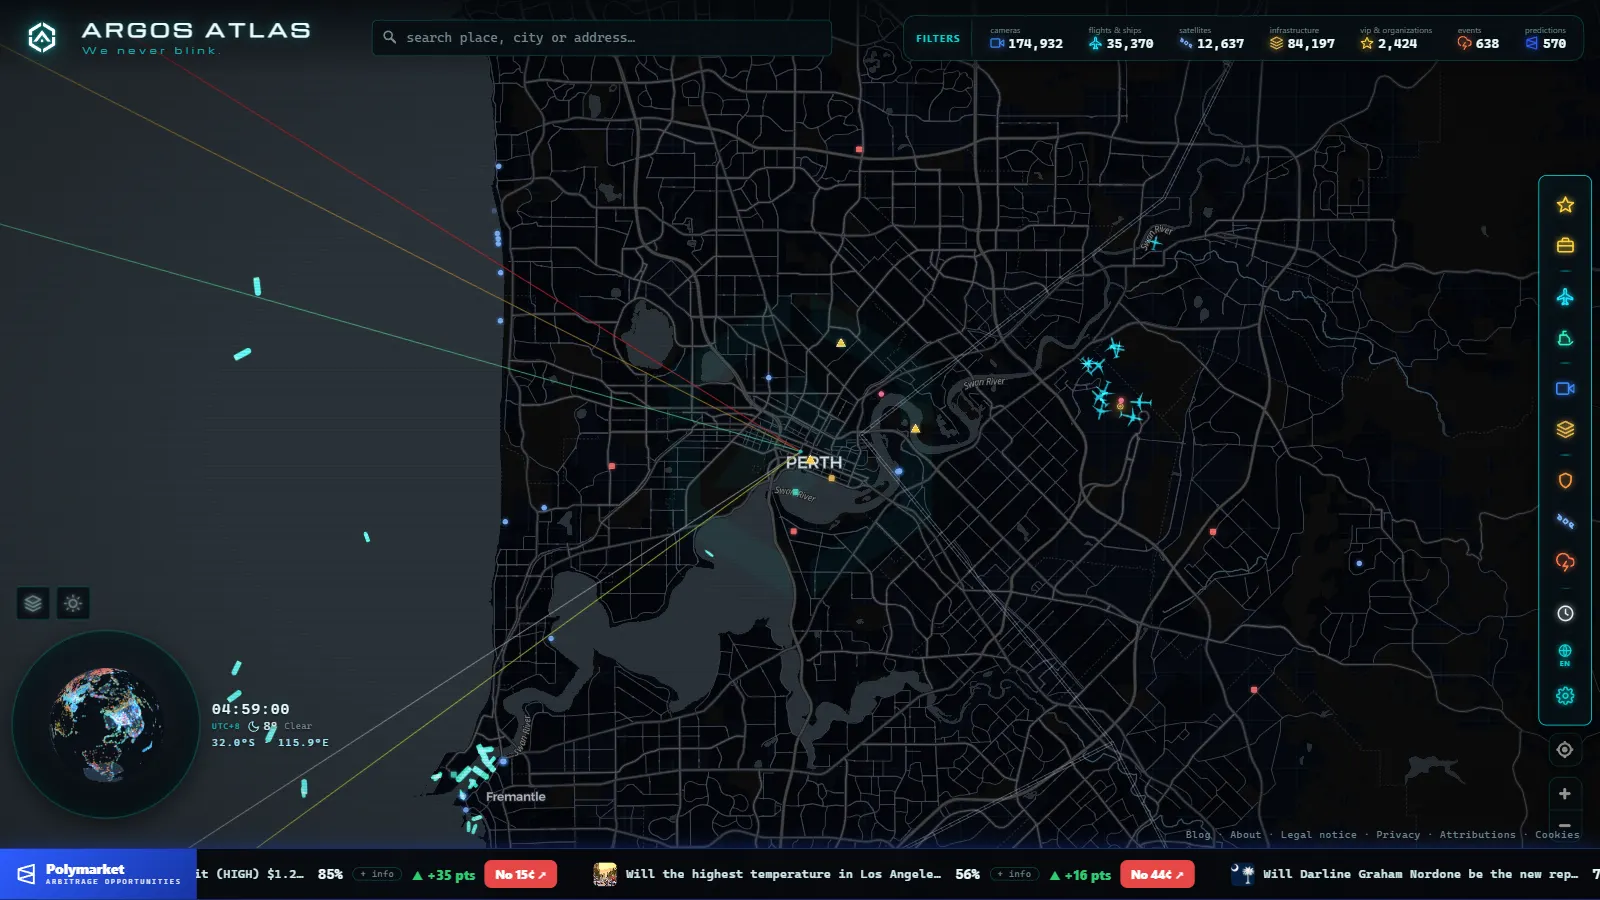Screen dimensions: 1600x900
Task: Click 'No 15¢' red market button
Action: [x=521, y=875]
